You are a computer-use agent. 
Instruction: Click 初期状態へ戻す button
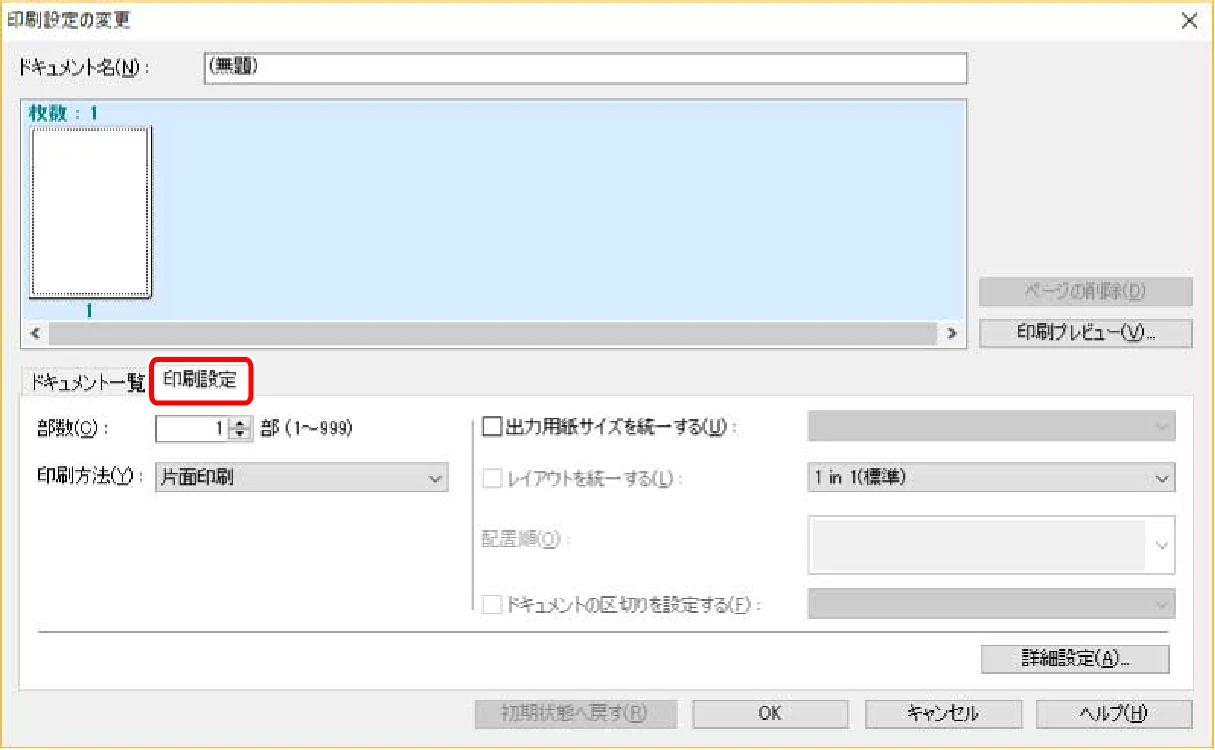pos(575,713)
